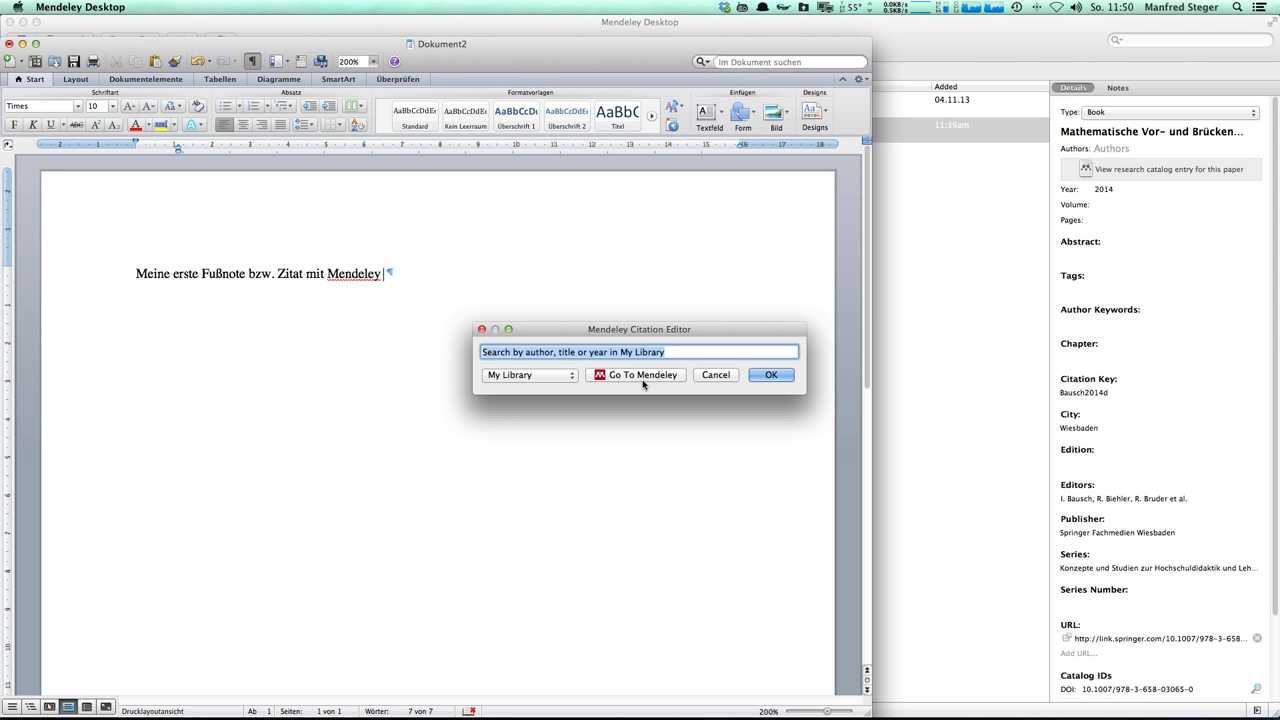Apply Überschrift 1 style

516,116
